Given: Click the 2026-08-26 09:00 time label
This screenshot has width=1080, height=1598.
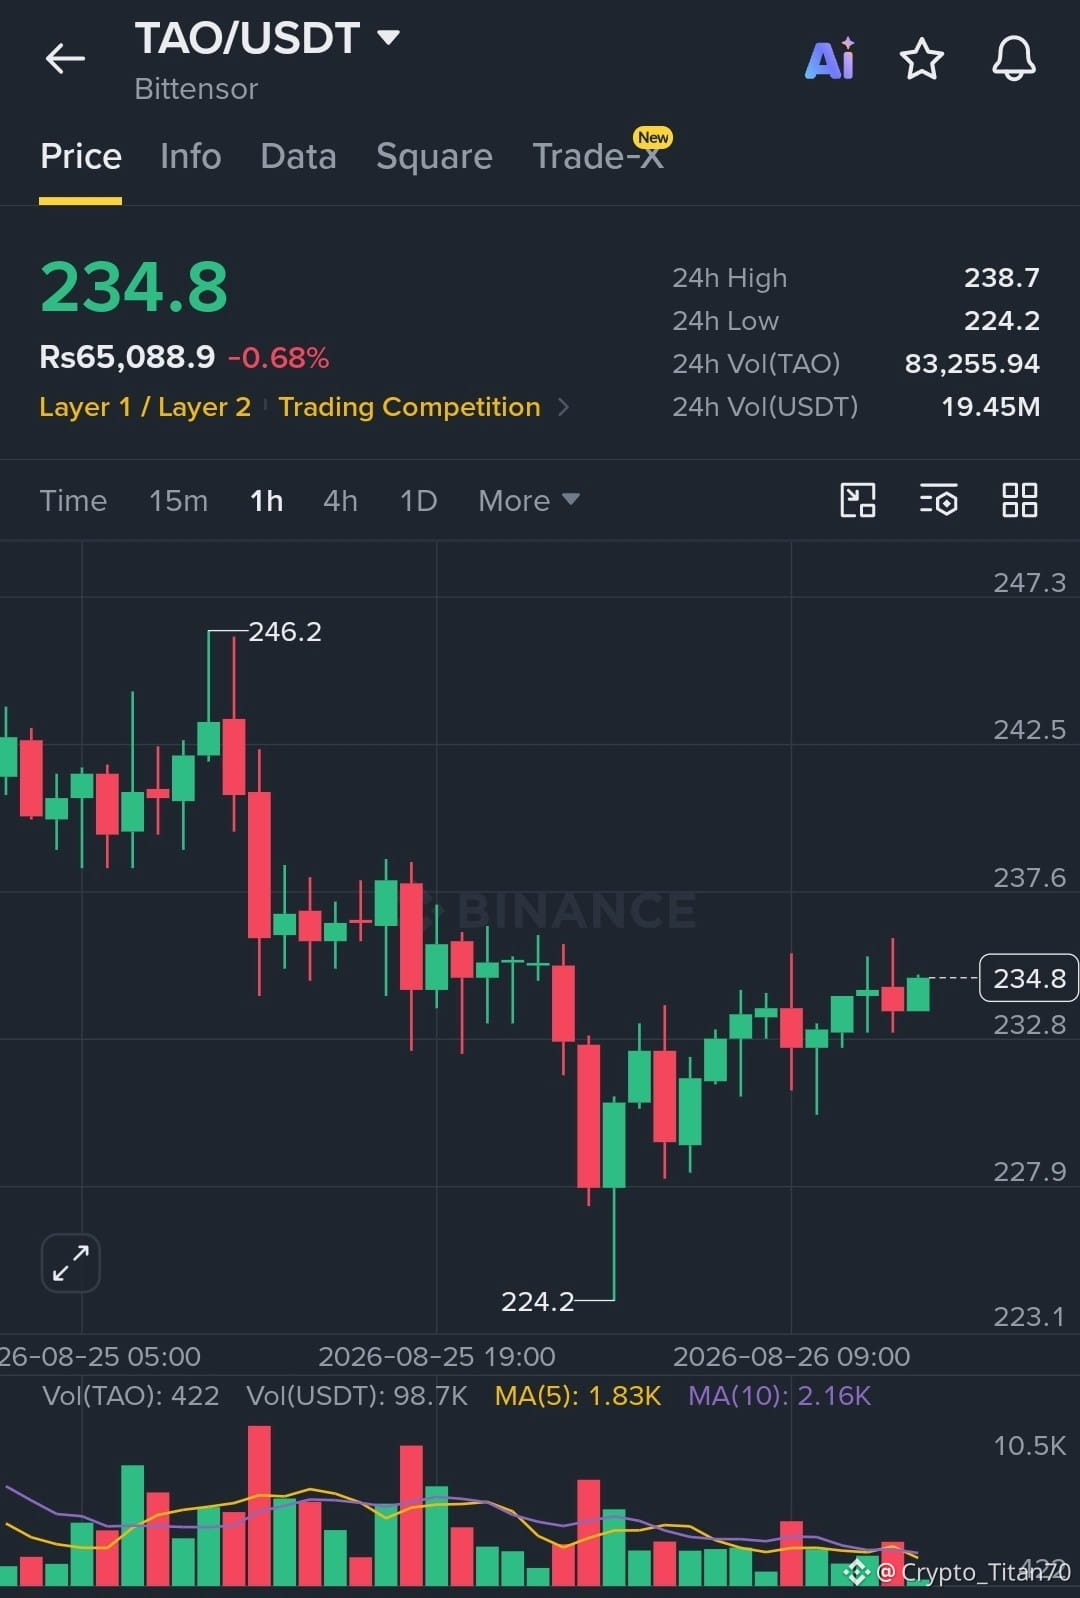Looking at the screenshot, I should (791, 1357).
